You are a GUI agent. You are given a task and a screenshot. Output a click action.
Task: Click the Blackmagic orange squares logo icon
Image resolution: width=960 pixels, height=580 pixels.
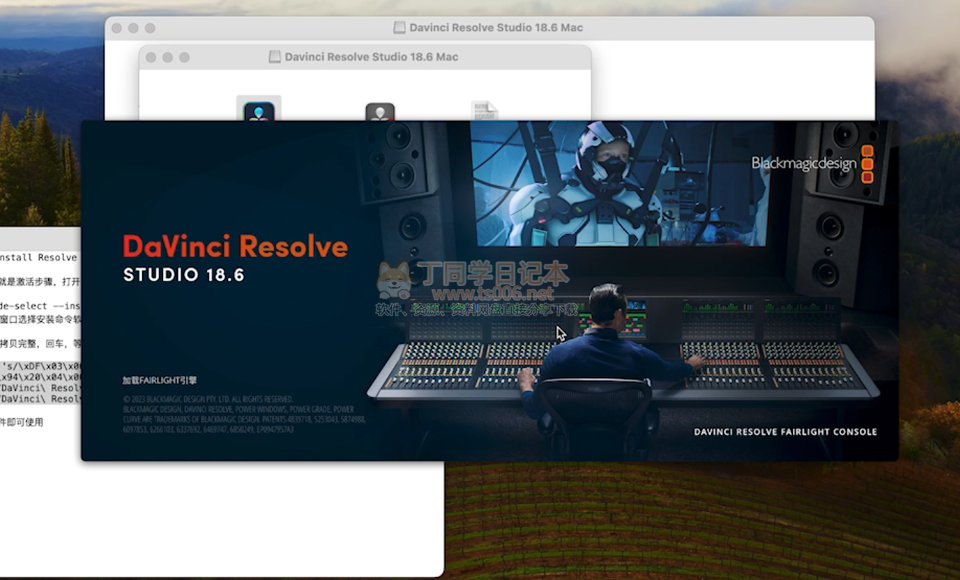point(867,164)
